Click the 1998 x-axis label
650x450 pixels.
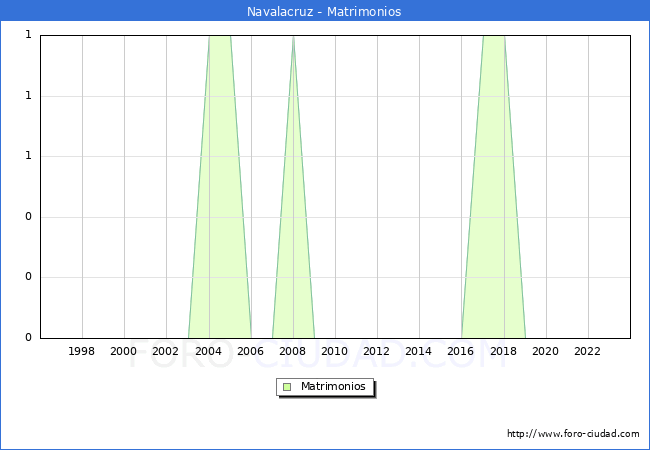[82, 351]
